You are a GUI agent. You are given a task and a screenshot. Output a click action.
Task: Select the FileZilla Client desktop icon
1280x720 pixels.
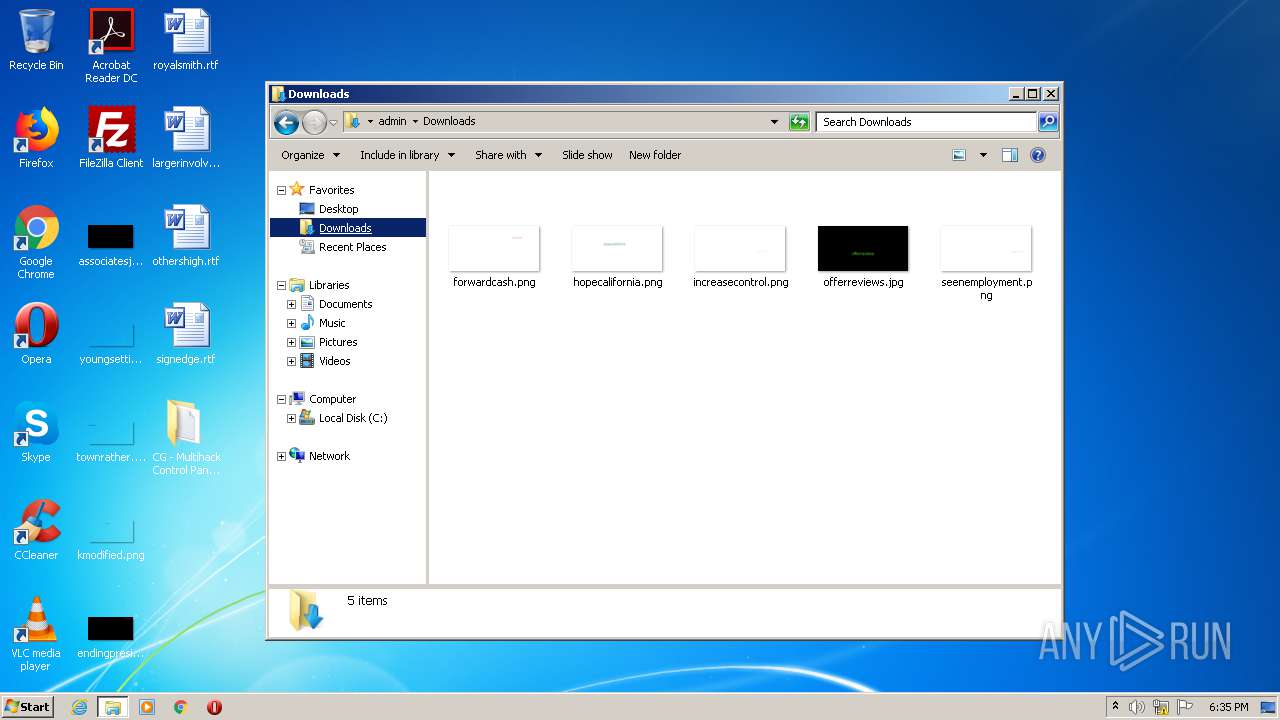(x=111, y=138)
